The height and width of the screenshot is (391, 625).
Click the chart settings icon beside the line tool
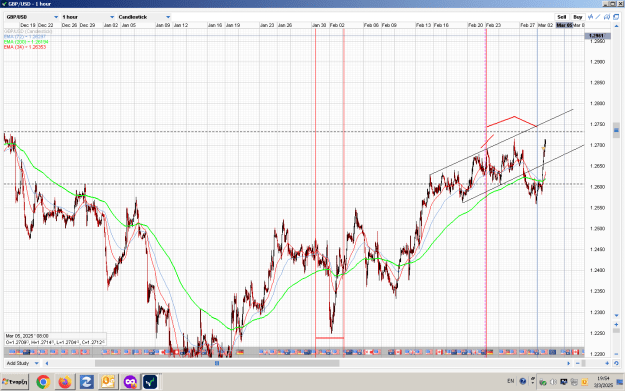click(607, 17)
